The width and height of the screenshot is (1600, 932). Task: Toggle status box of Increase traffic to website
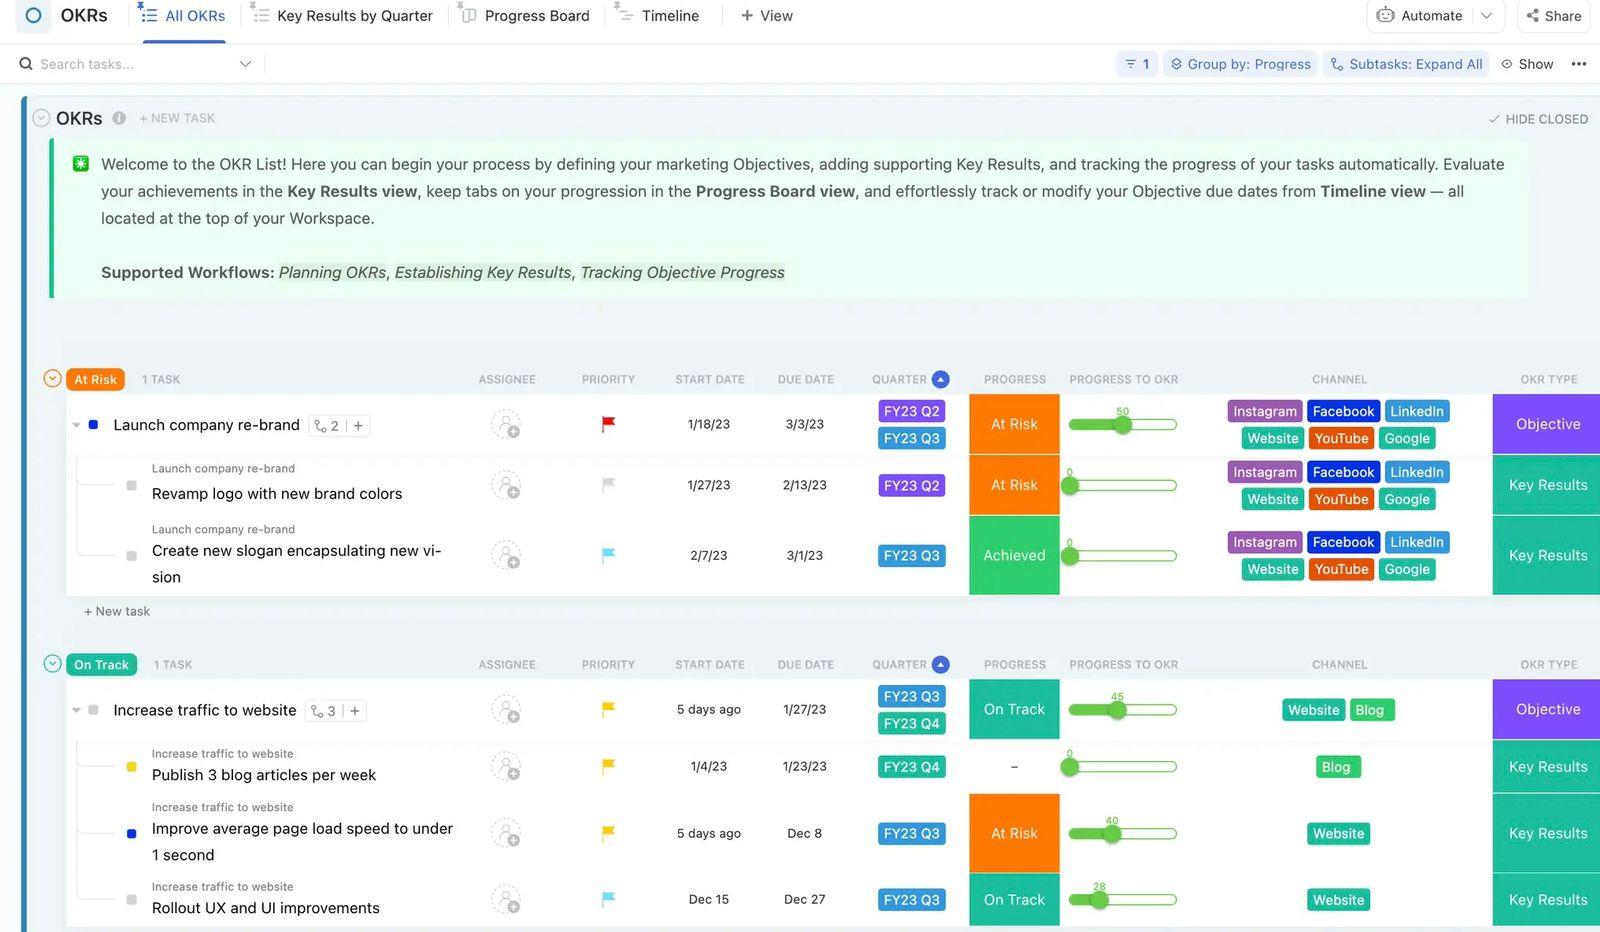[93, 710]
